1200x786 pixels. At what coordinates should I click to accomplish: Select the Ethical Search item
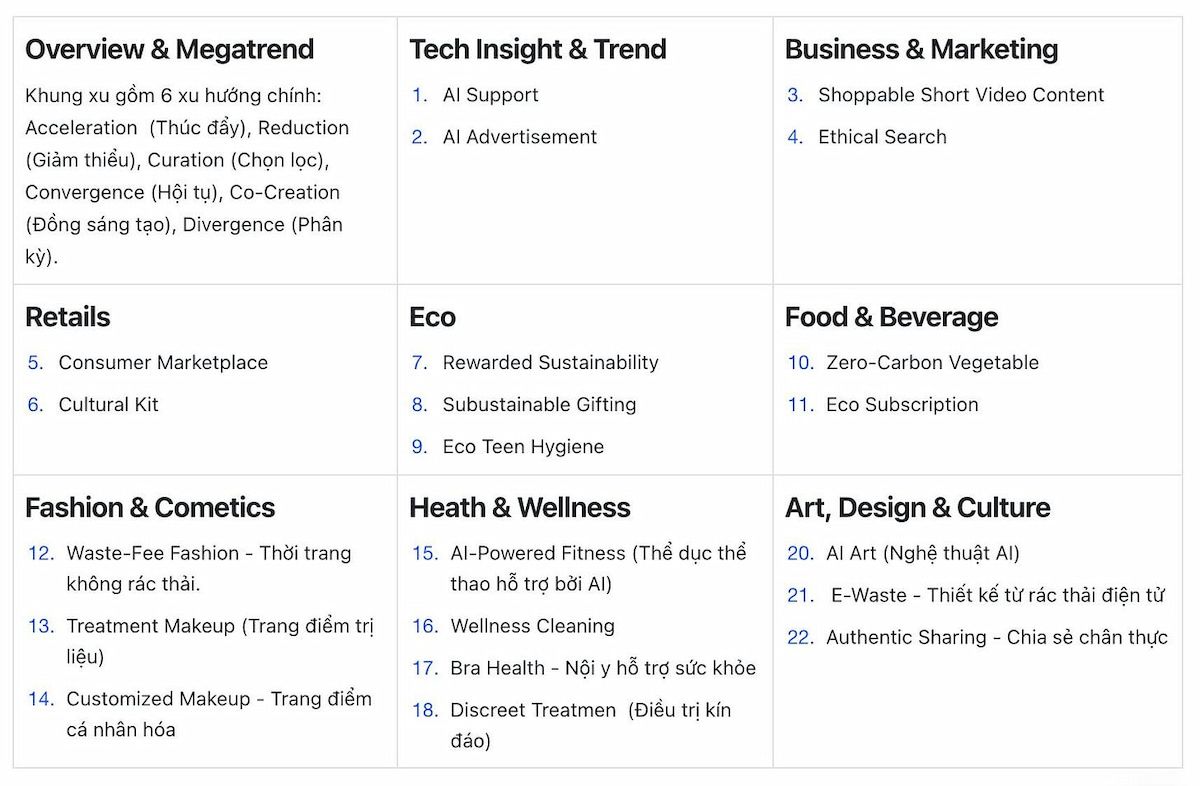(882, 137)
